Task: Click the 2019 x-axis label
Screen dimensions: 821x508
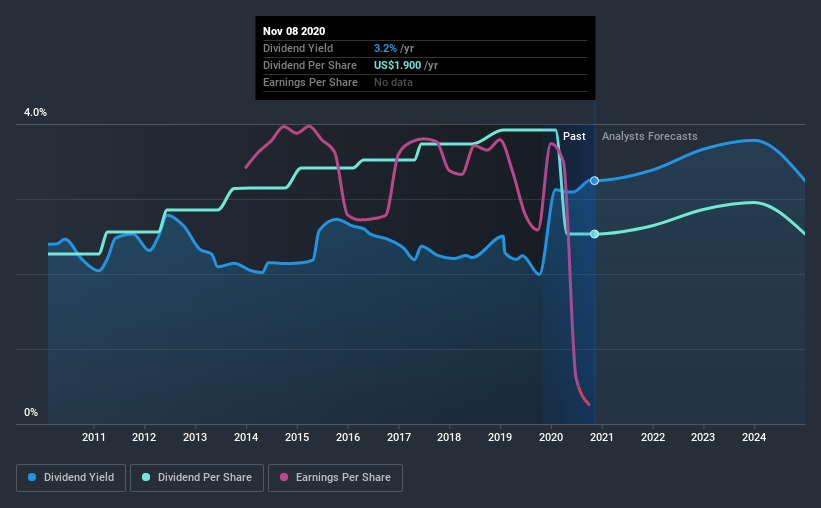Action: (500, 437)
